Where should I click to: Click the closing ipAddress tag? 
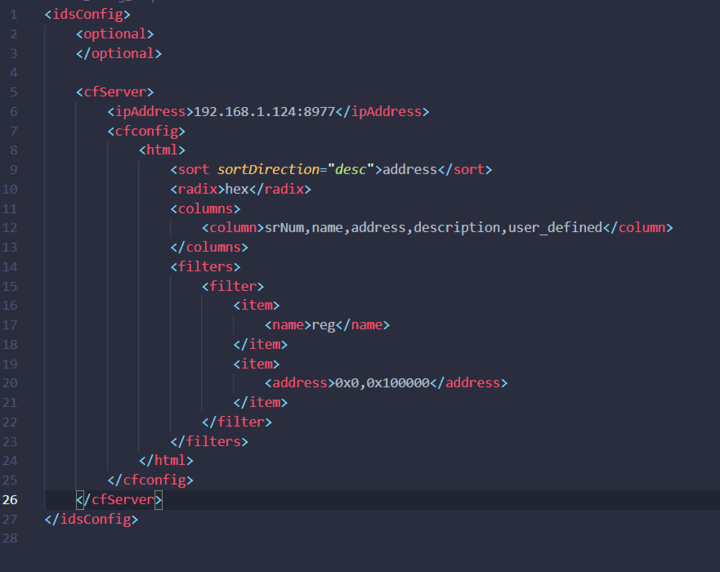382,112
